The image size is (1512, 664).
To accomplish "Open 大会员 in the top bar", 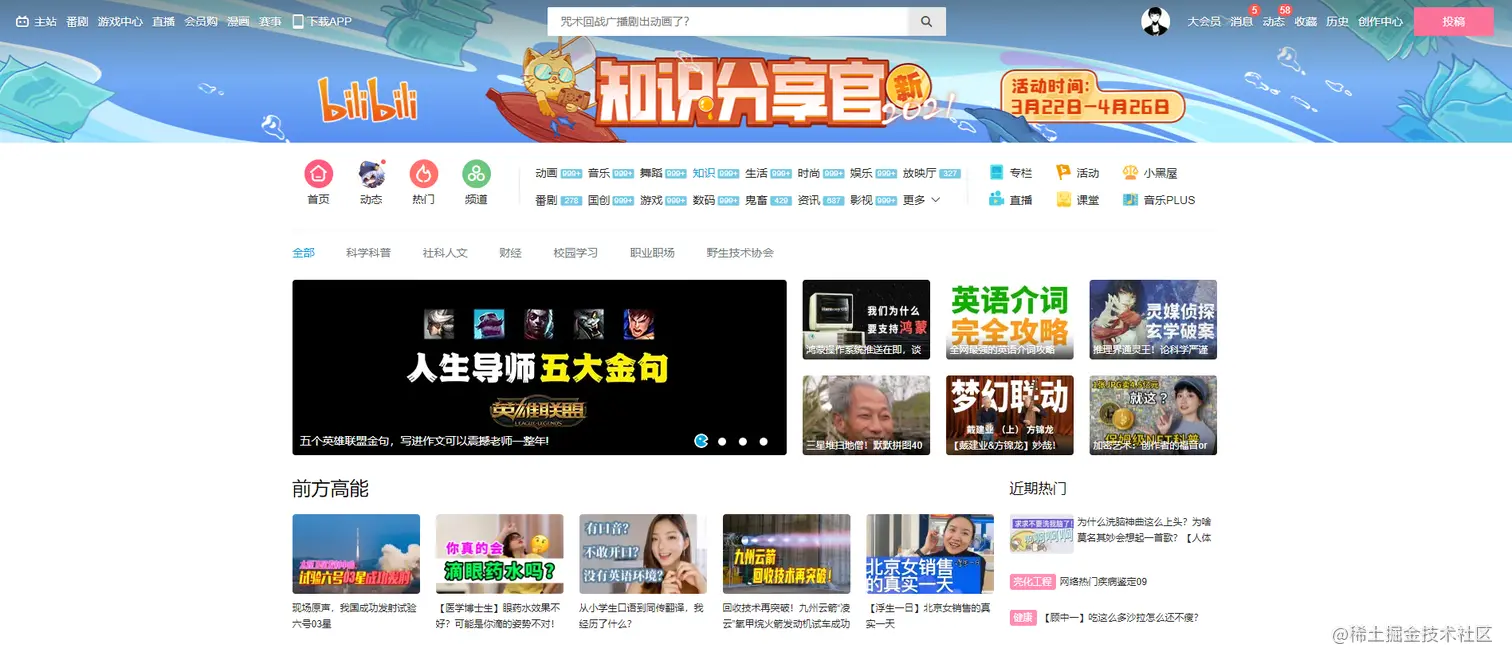I will [1204, 21].
